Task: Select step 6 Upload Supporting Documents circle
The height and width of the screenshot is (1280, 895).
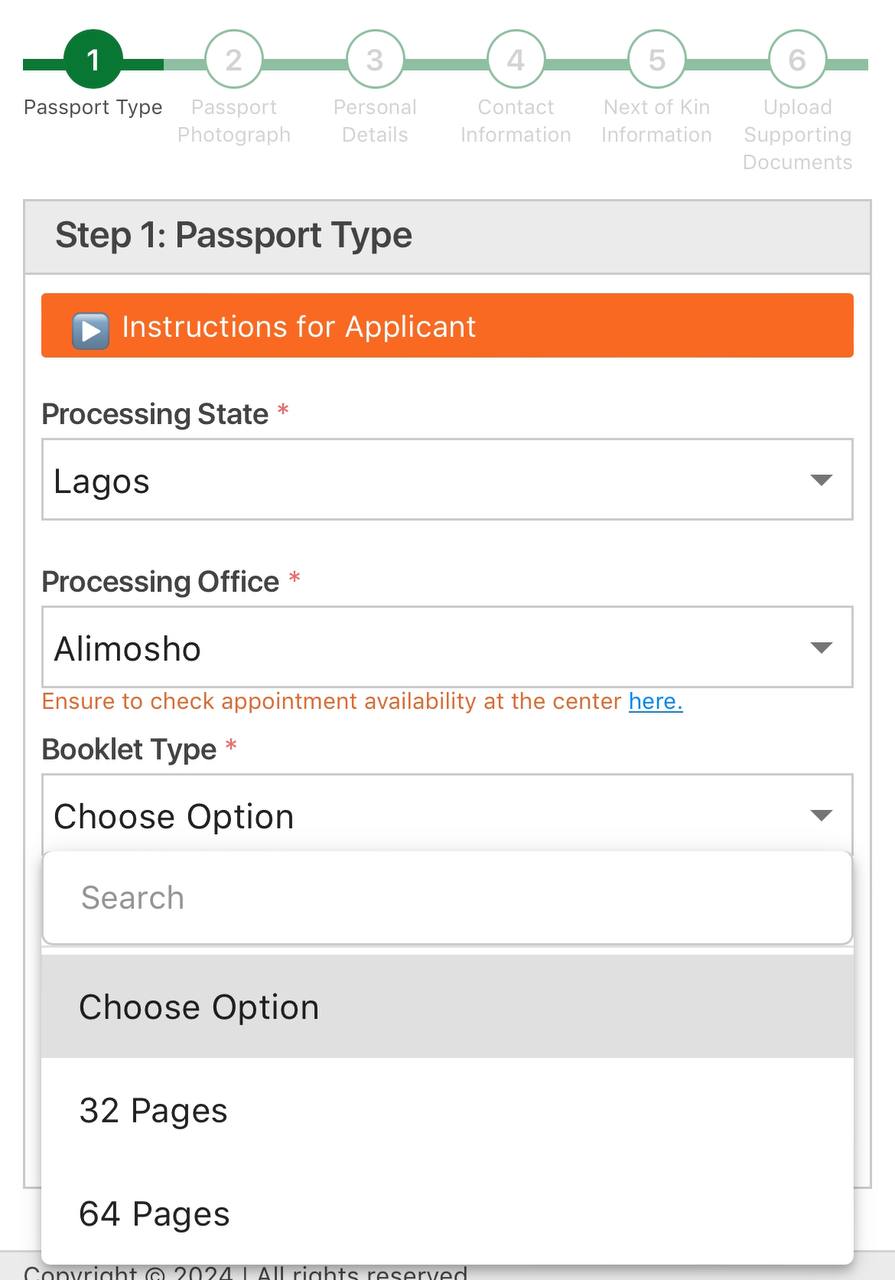Action: pos(797,60)
